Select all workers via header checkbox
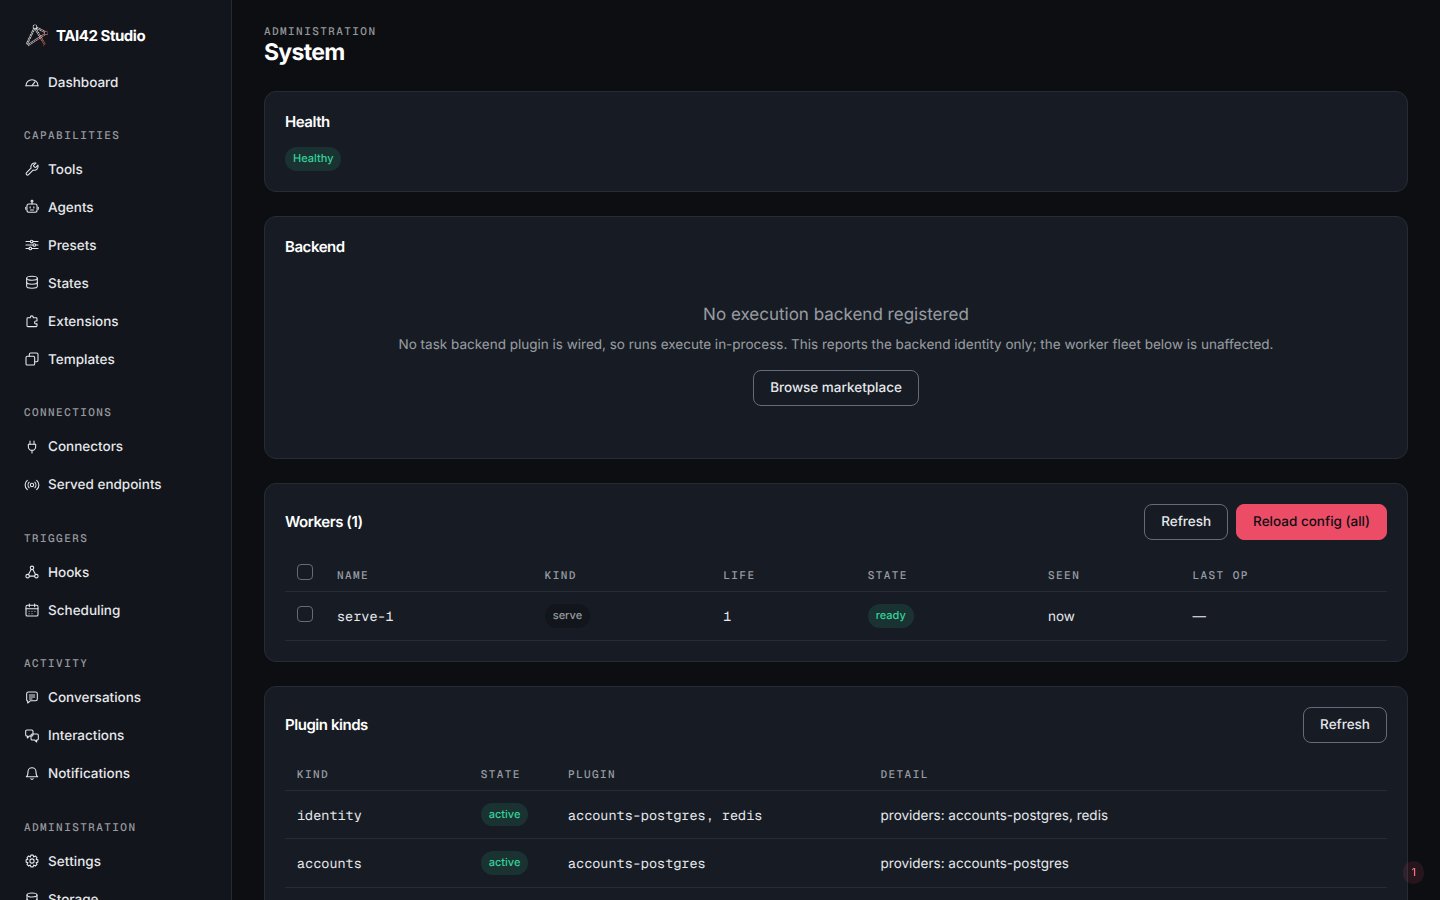This screenshot has width=1440, height=900. (305, 573)
